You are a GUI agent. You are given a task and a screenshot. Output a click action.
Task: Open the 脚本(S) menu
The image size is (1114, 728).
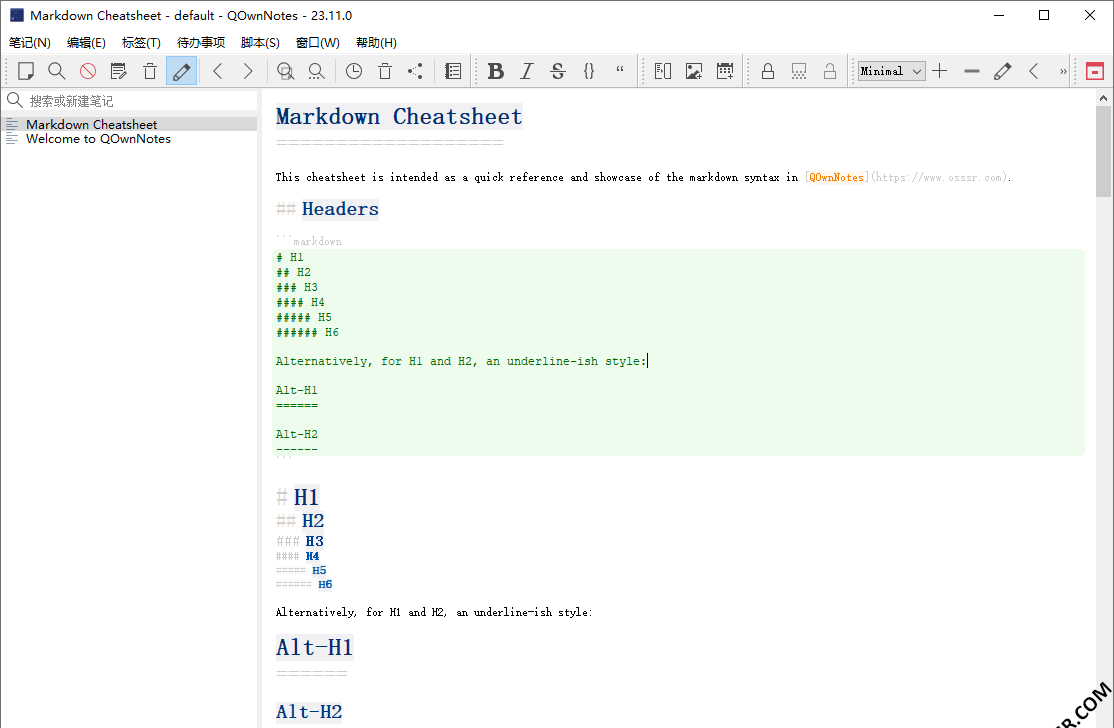click(260, 43)
